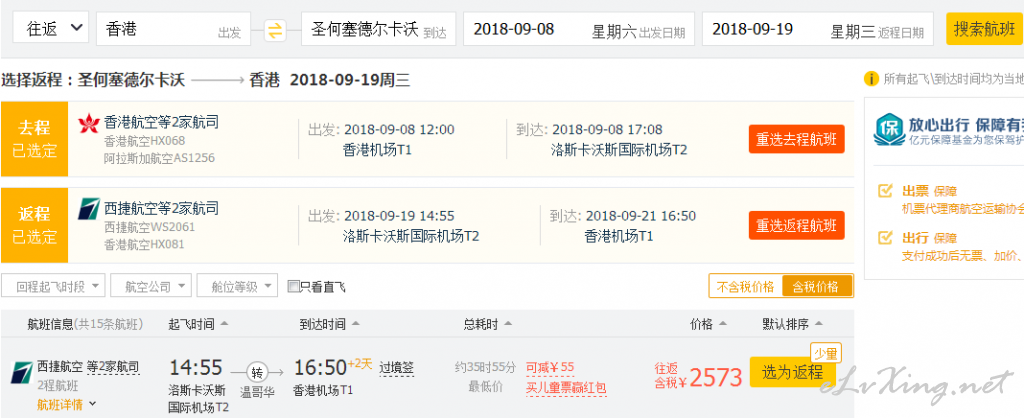Open the 回程起飞时段 filter dropdown
Viewport: 1024px width, 418px height.
tap(54, 286)
